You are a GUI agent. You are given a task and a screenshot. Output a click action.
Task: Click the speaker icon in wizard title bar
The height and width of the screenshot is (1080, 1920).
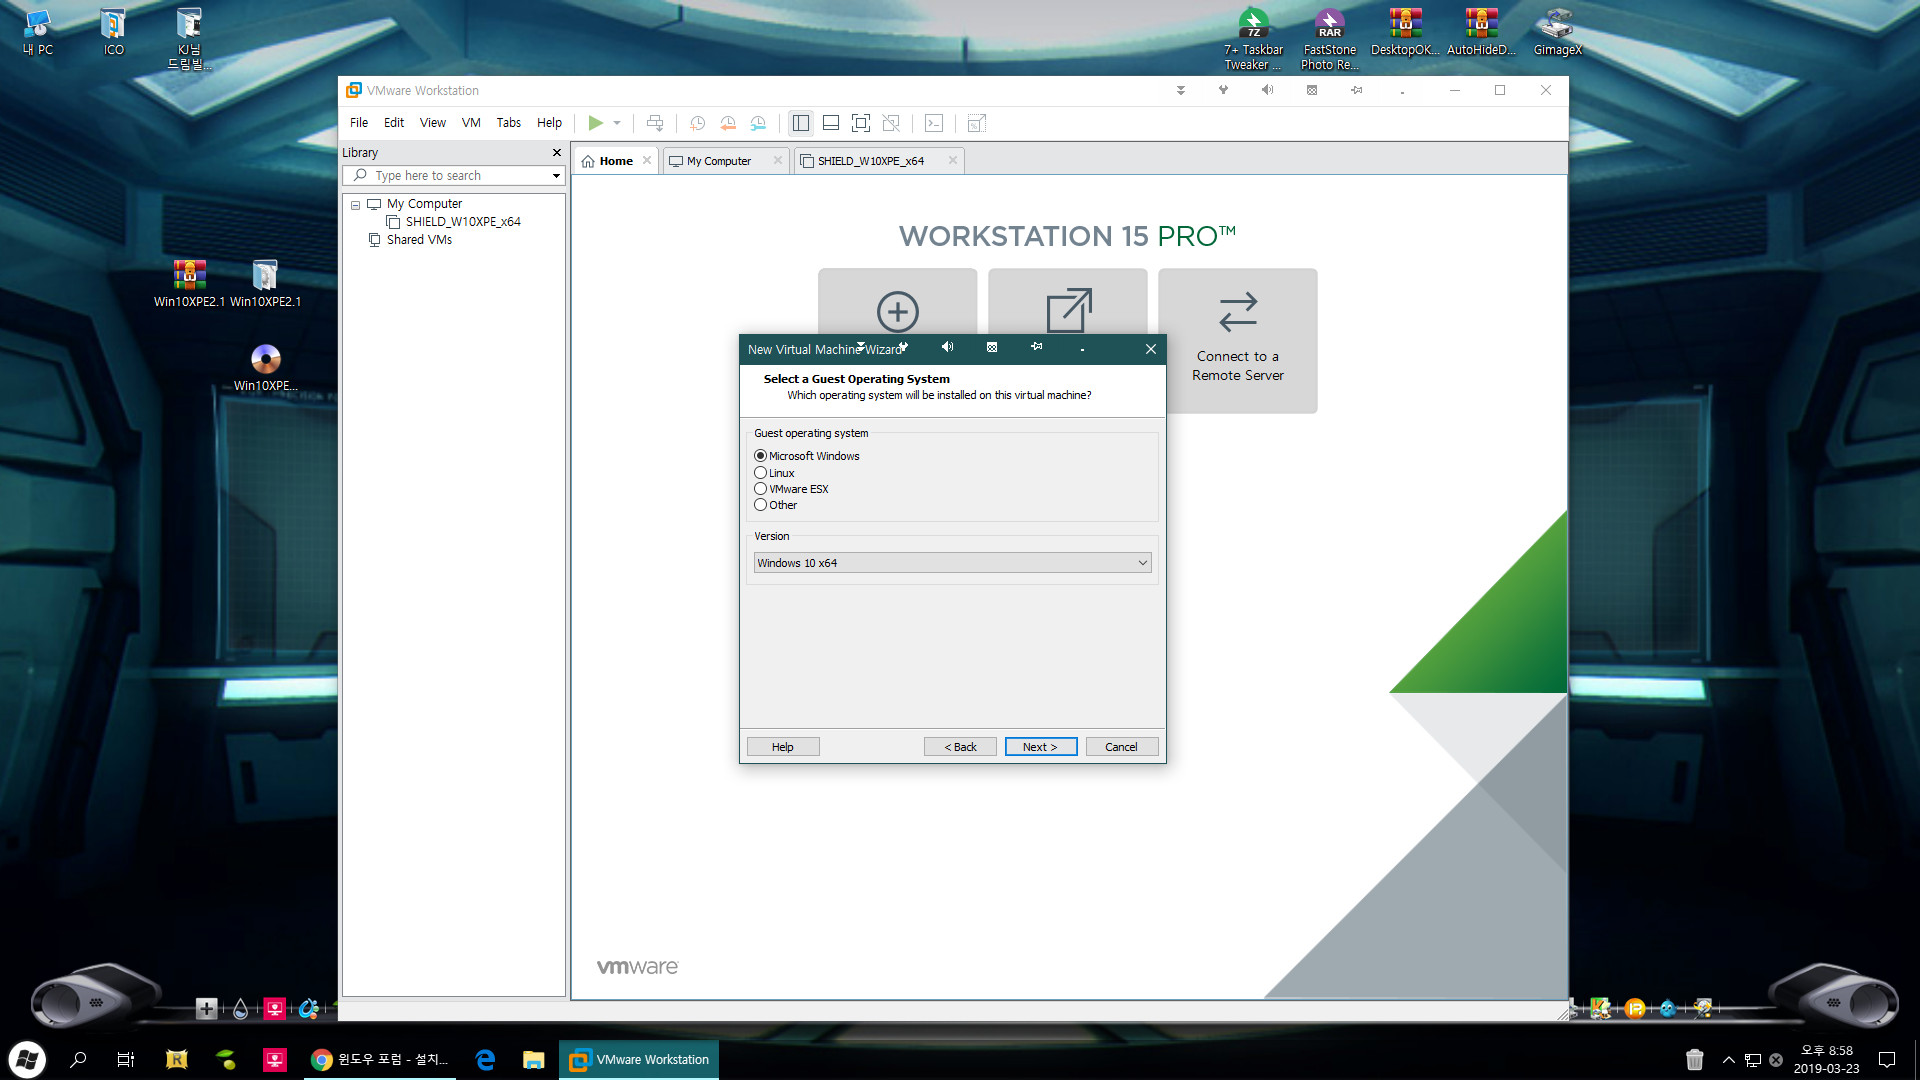tap(947, 347)
